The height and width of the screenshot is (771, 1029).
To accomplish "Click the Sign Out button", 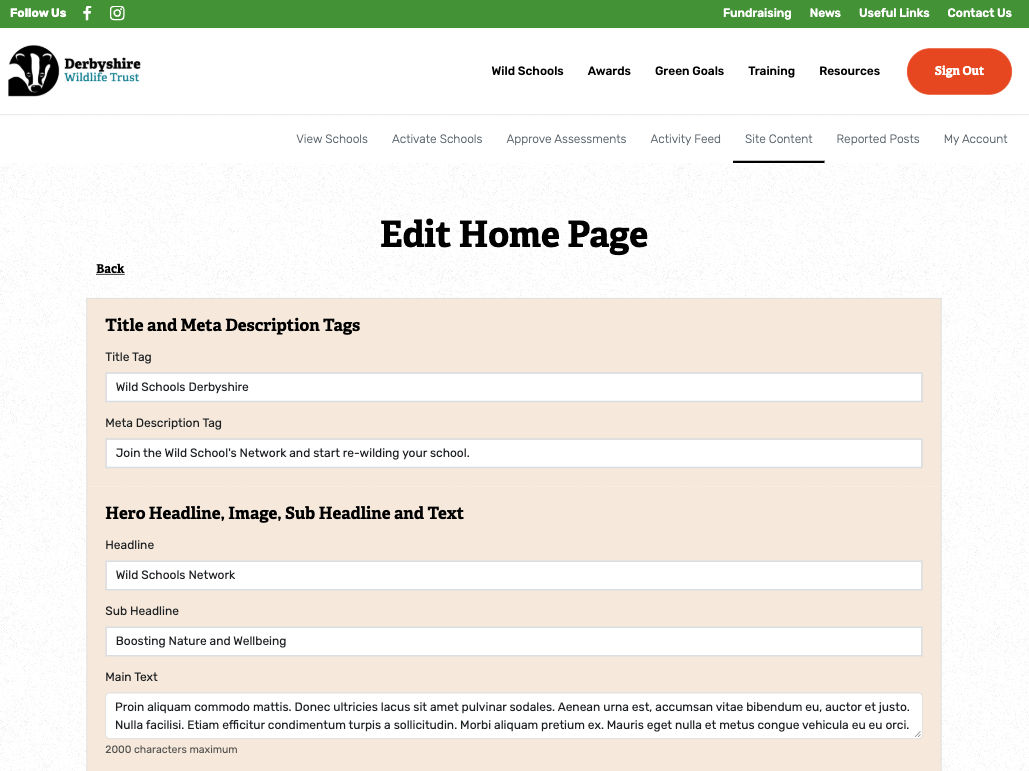I will click(959, 71).
